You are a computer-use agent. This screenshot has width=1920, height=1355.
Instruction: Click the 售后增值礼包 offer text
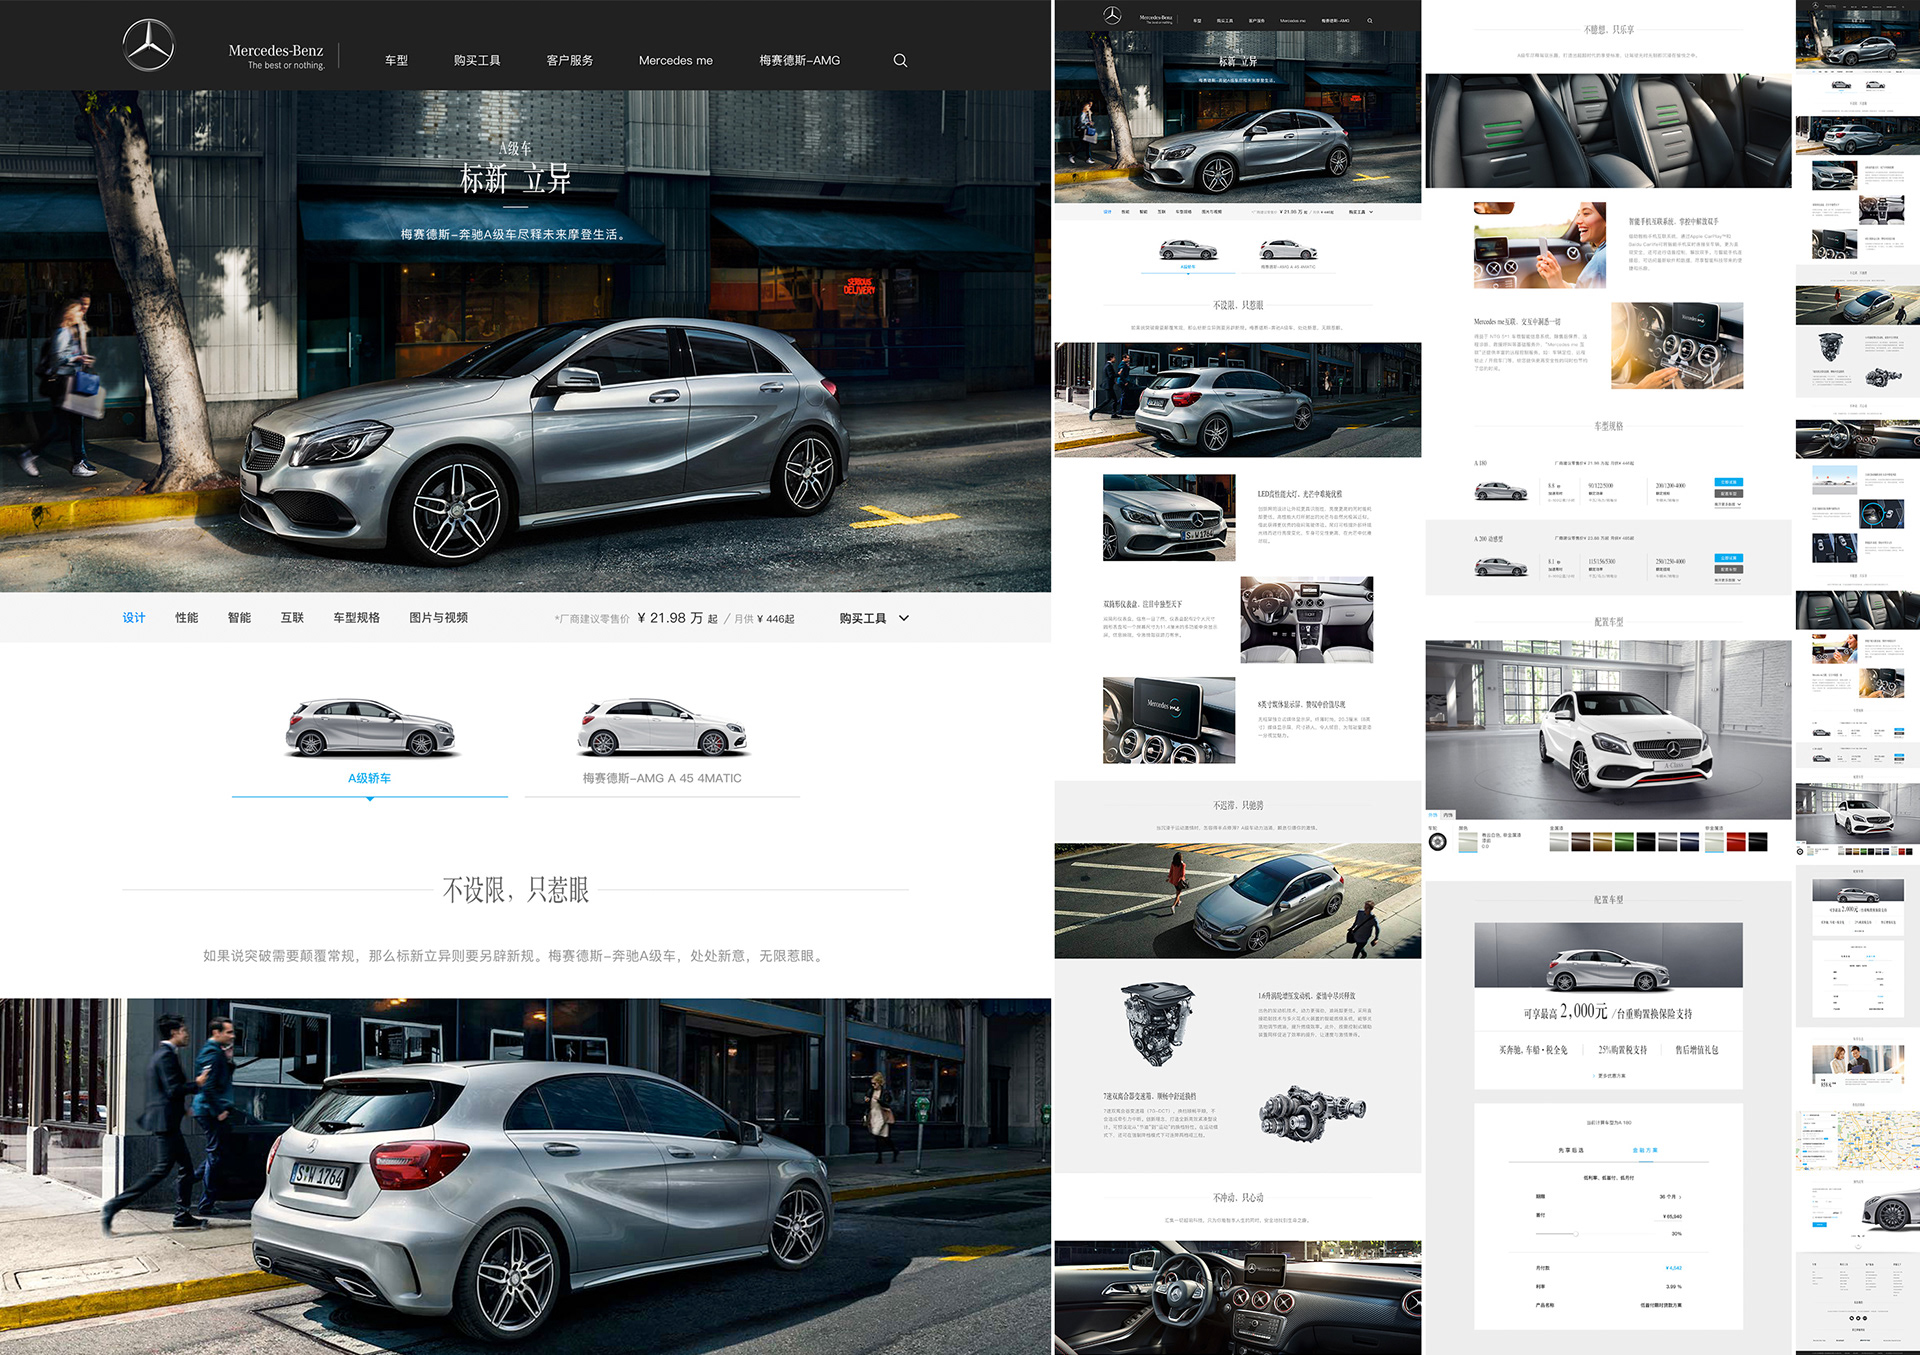tap(1697, 1050)
